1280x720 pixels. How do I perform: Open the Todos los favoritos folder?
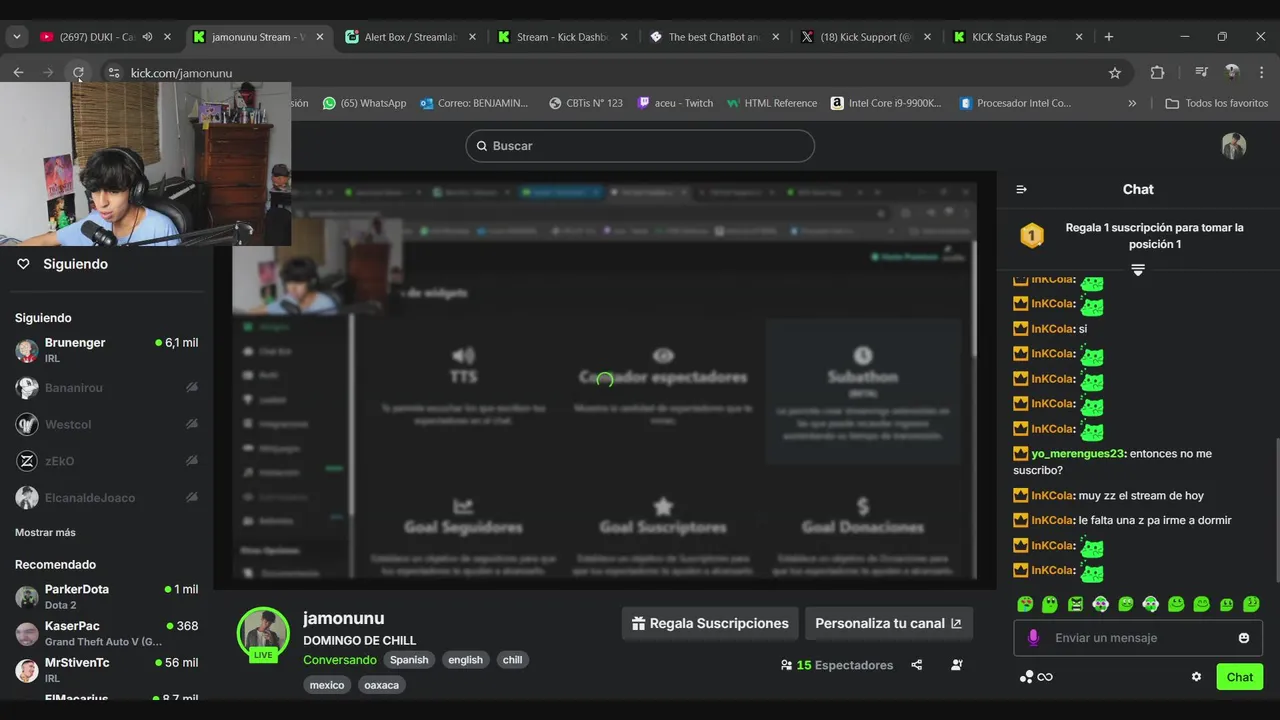[x=1216, y=103]
